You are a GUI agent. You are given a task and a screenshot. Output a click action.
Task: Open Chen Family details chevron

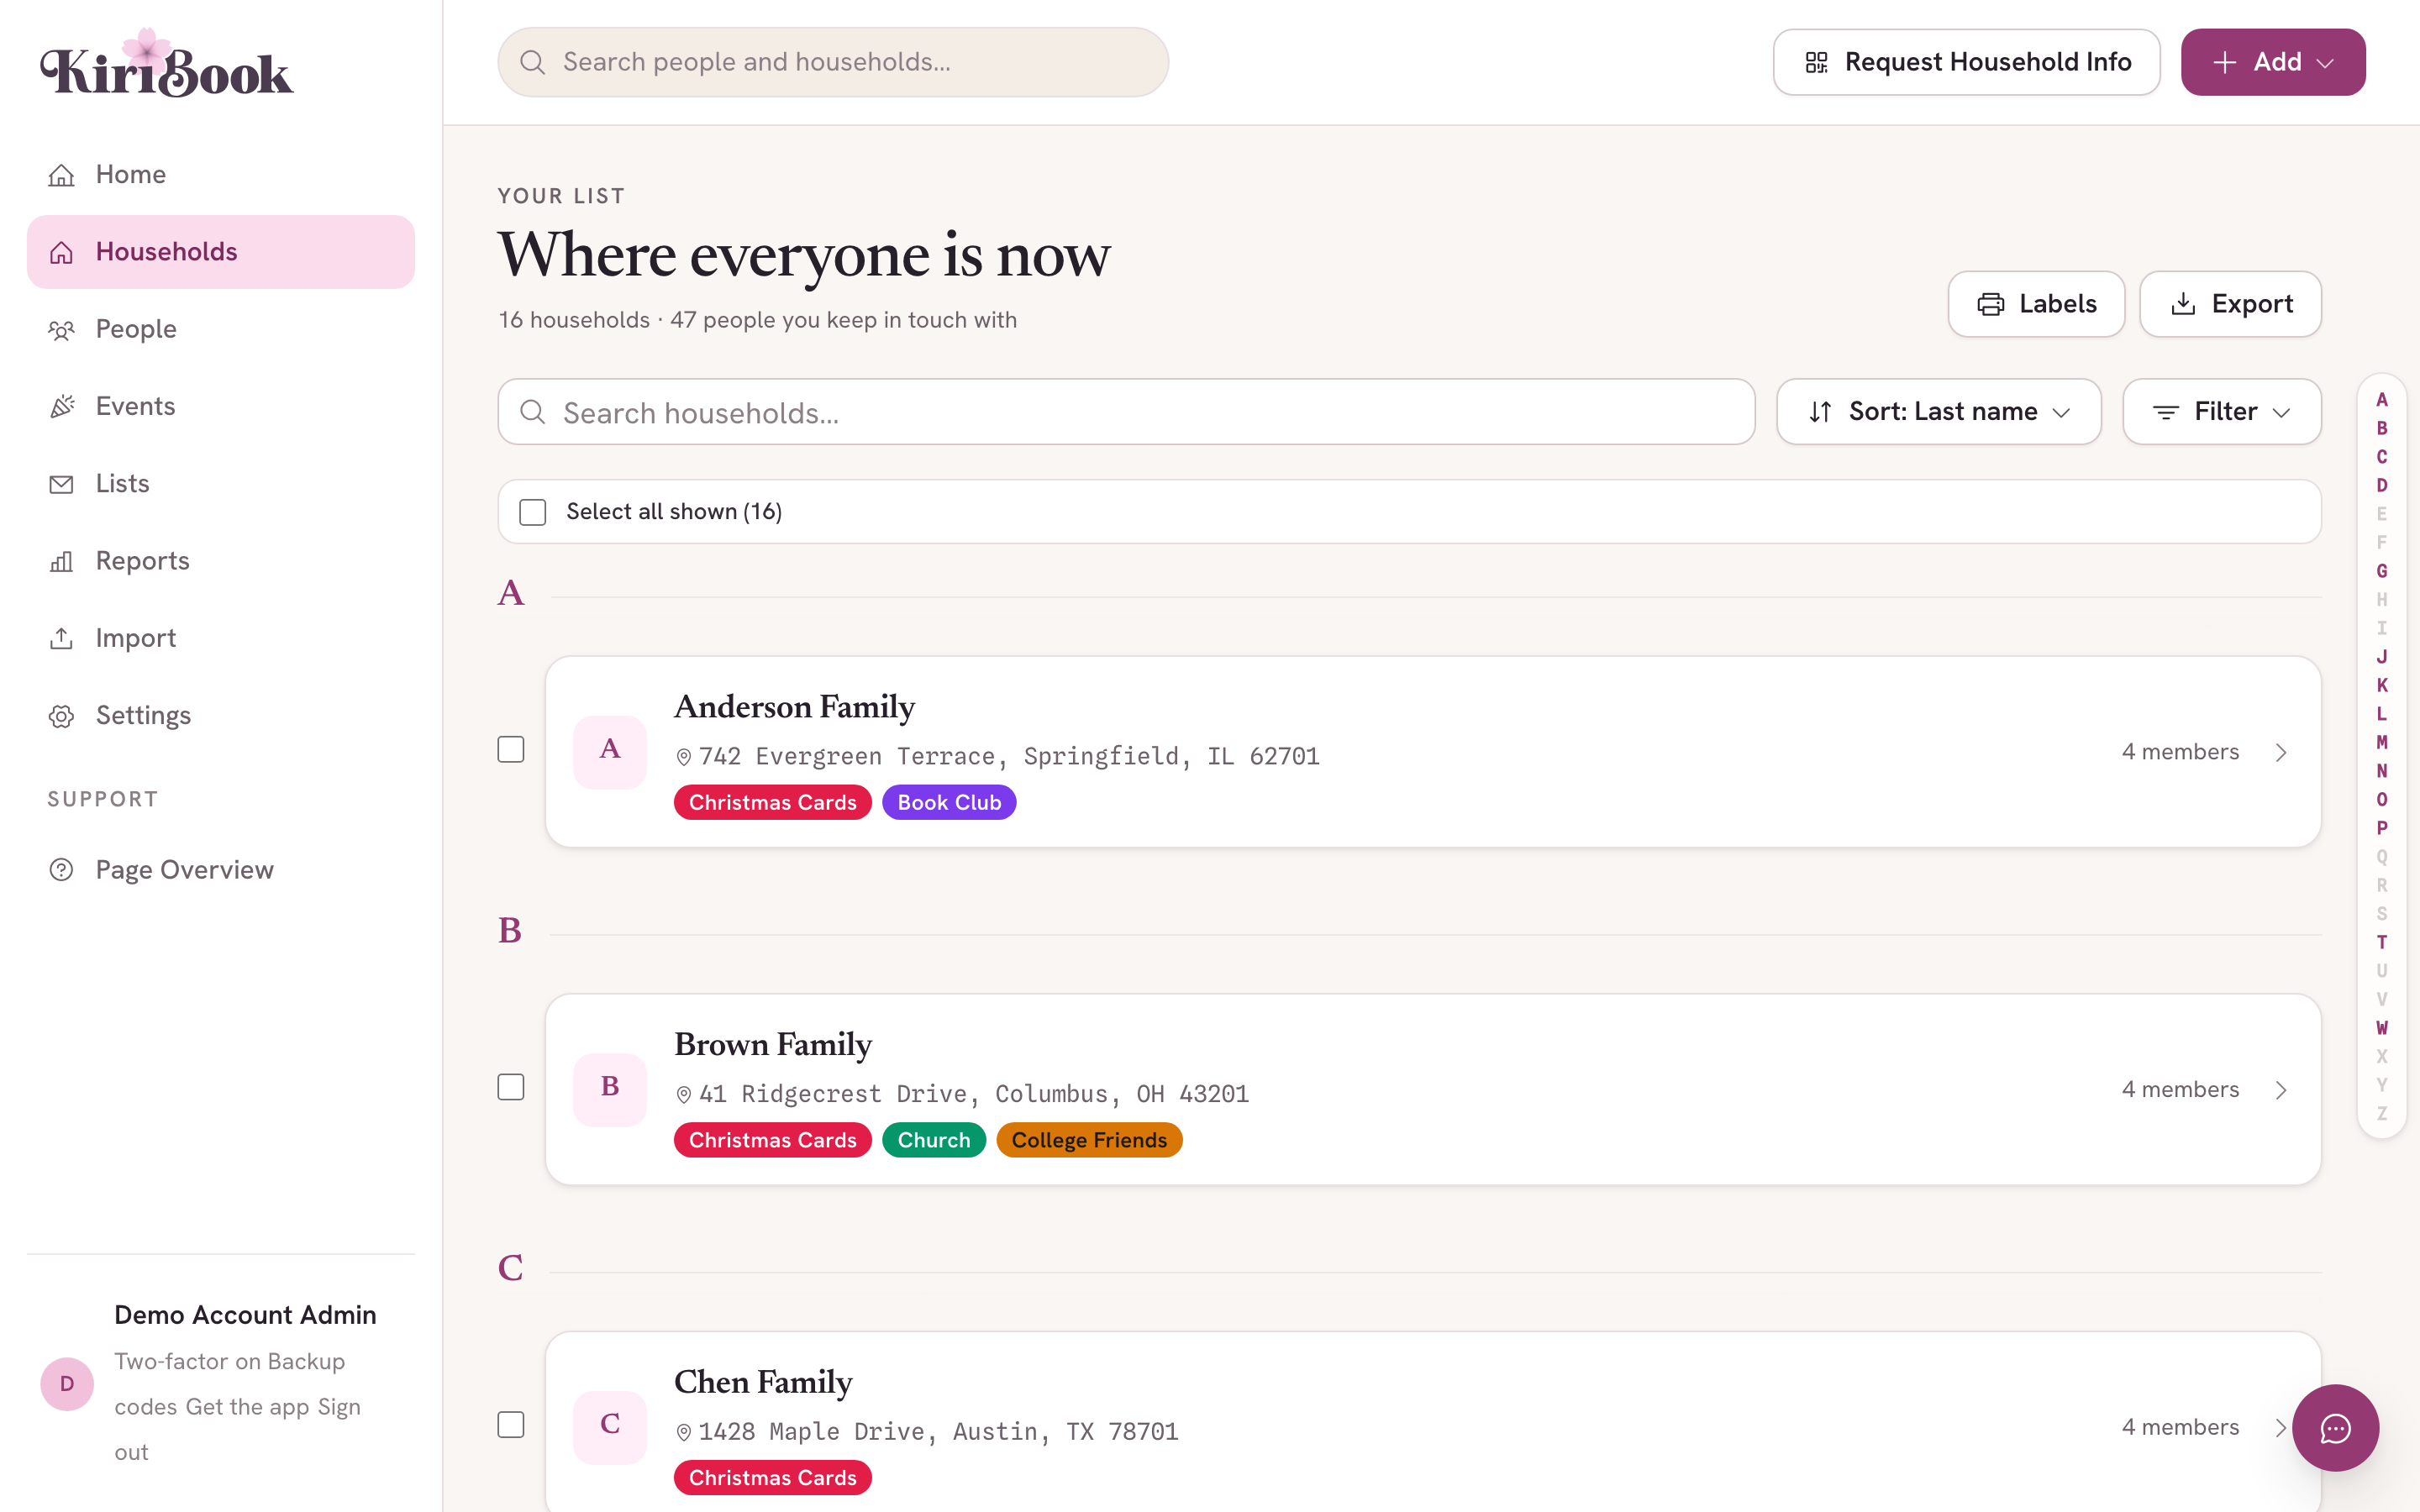2280,1429
